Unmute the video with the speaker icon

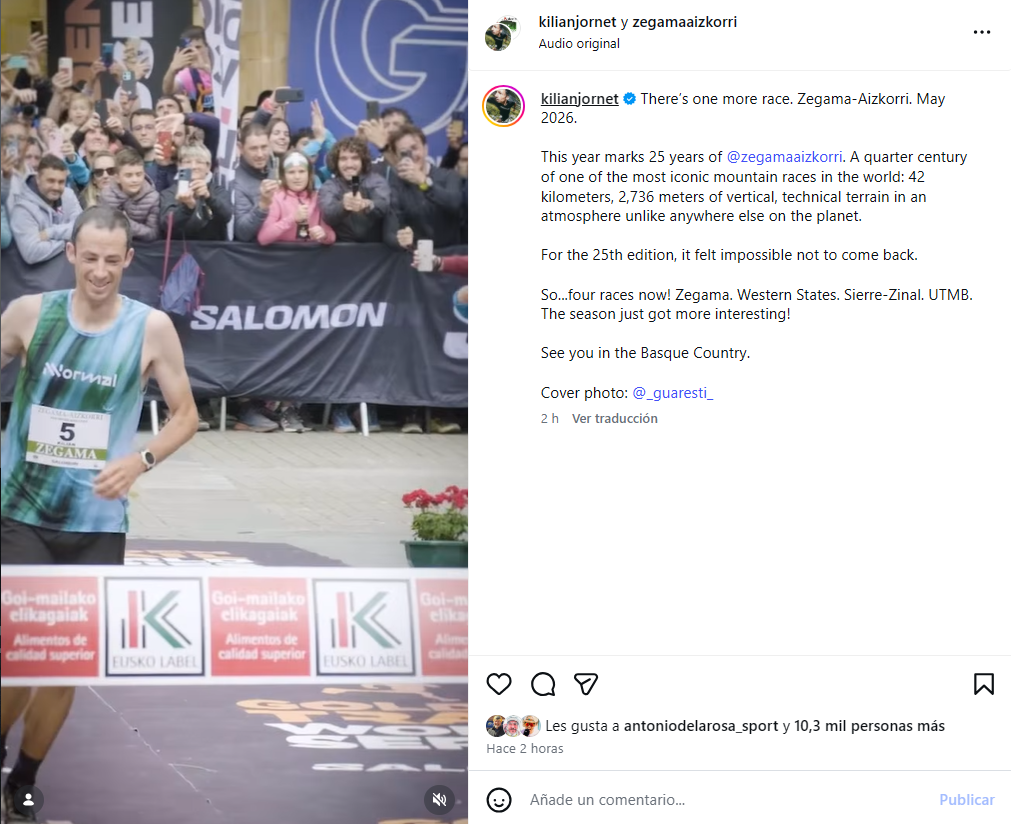coord(440,800)
